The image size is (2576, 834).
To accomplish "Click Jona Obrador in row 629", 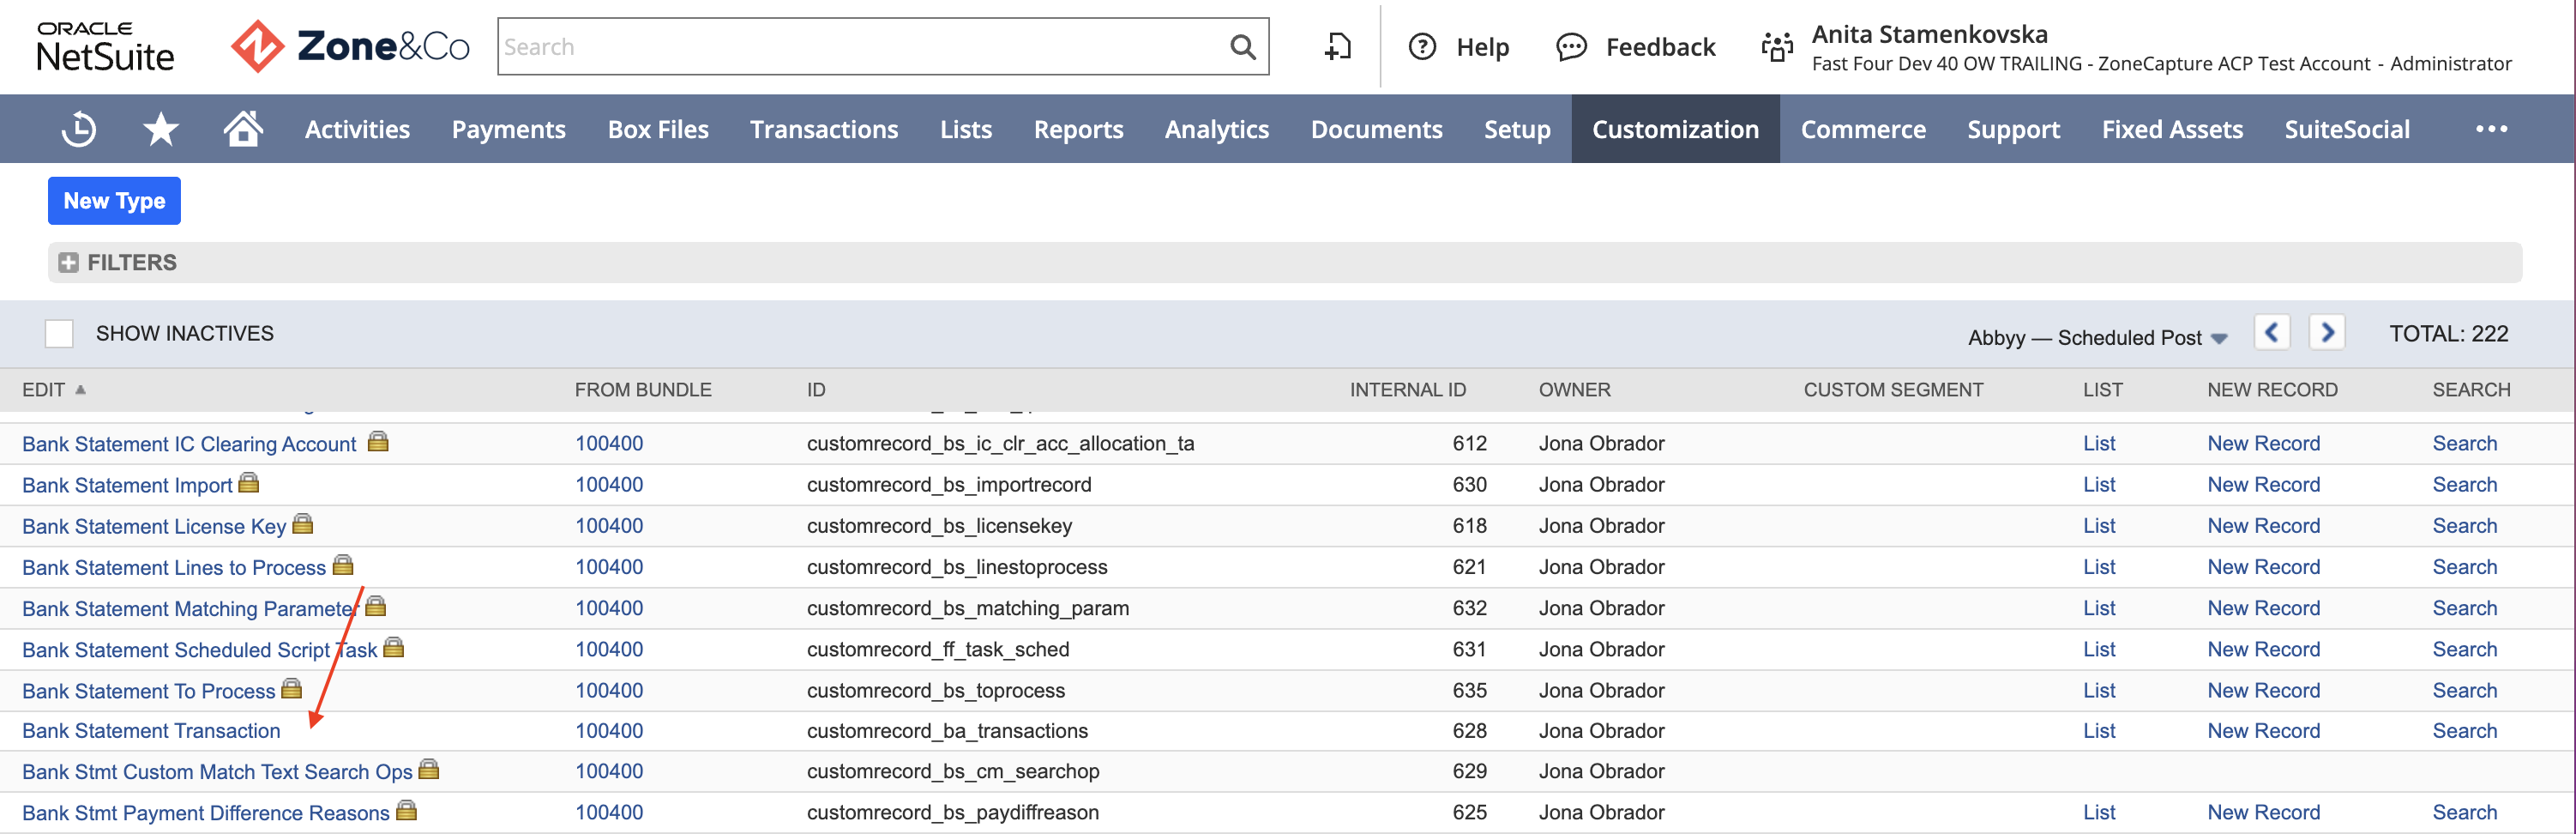I will 1601,772.
